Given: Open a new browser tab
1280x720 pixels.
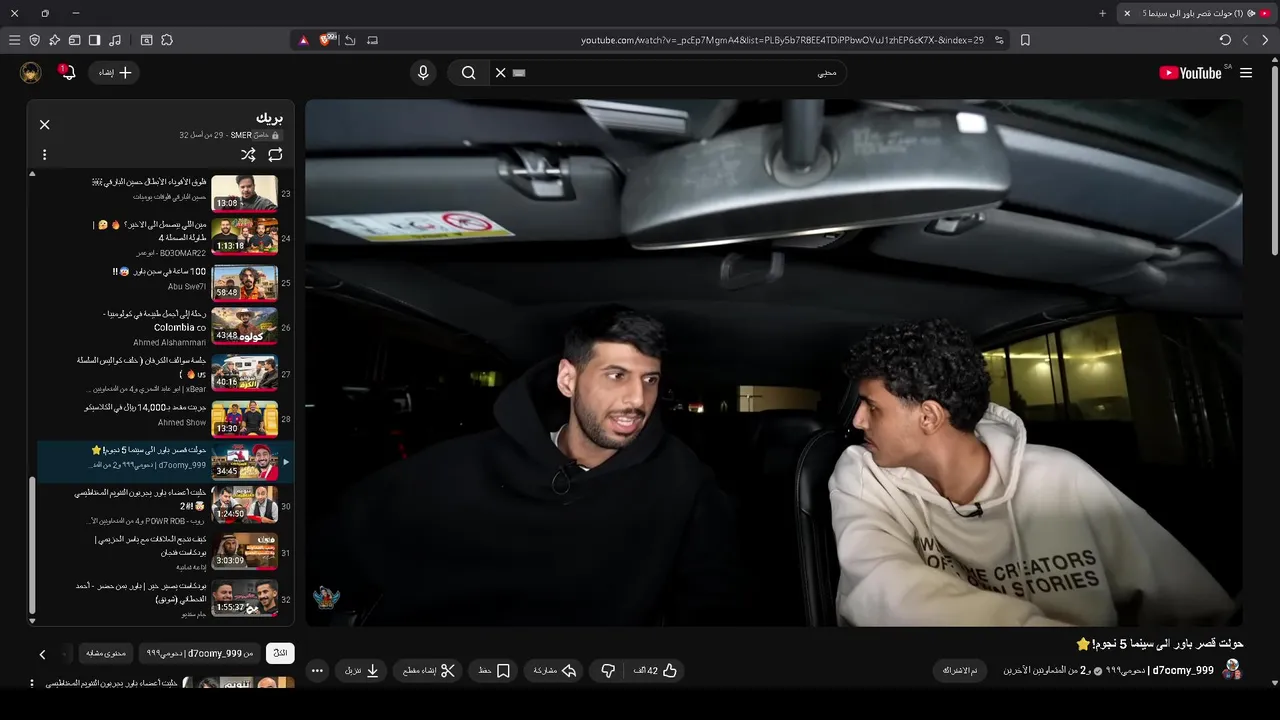Looking at the screenshot, I should tap(1103, 13).
